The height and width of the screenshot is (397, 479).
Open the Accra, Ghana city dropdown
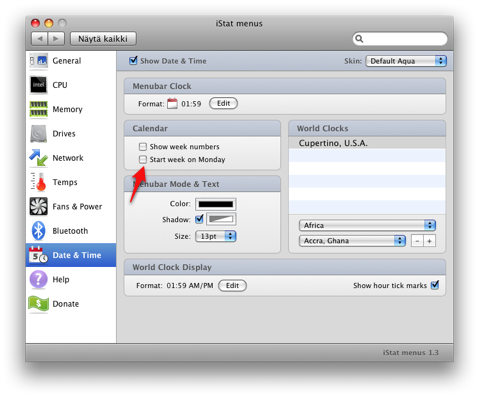(x=352, y=241)
